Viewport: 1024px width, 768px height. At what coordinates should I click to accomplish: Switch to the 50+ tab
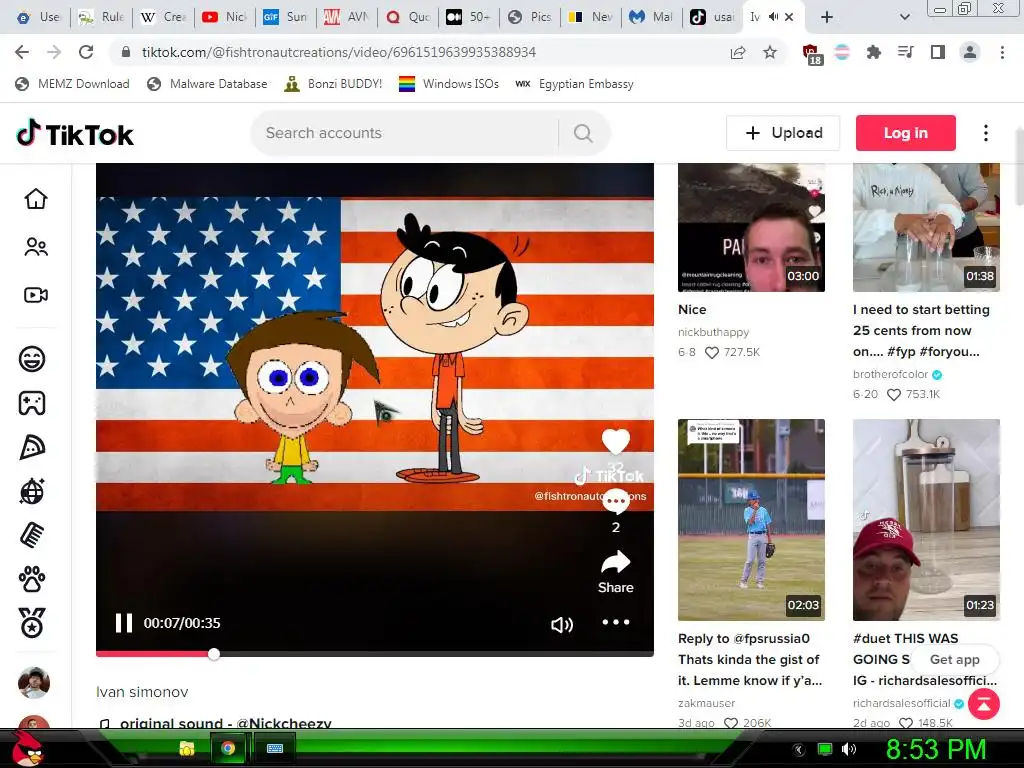tap(468, 17)
